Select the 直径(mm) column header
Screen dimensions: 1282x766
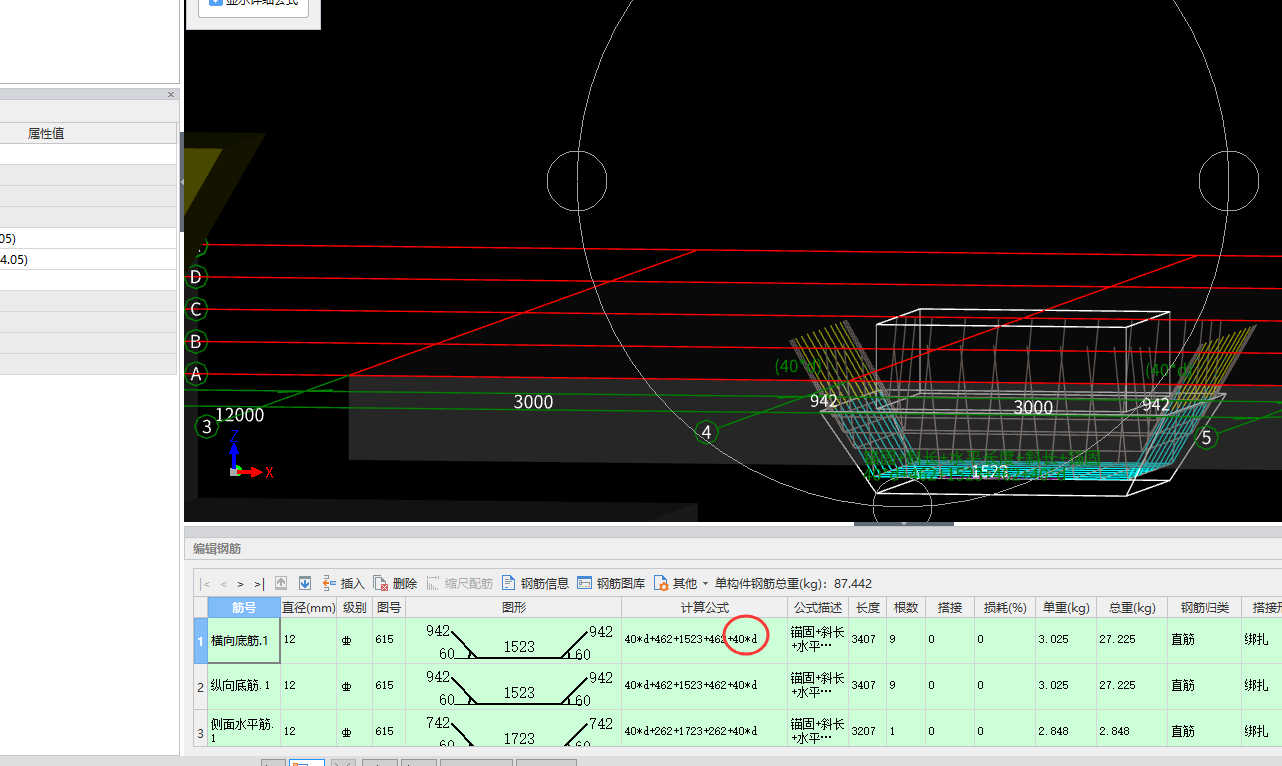309,607
